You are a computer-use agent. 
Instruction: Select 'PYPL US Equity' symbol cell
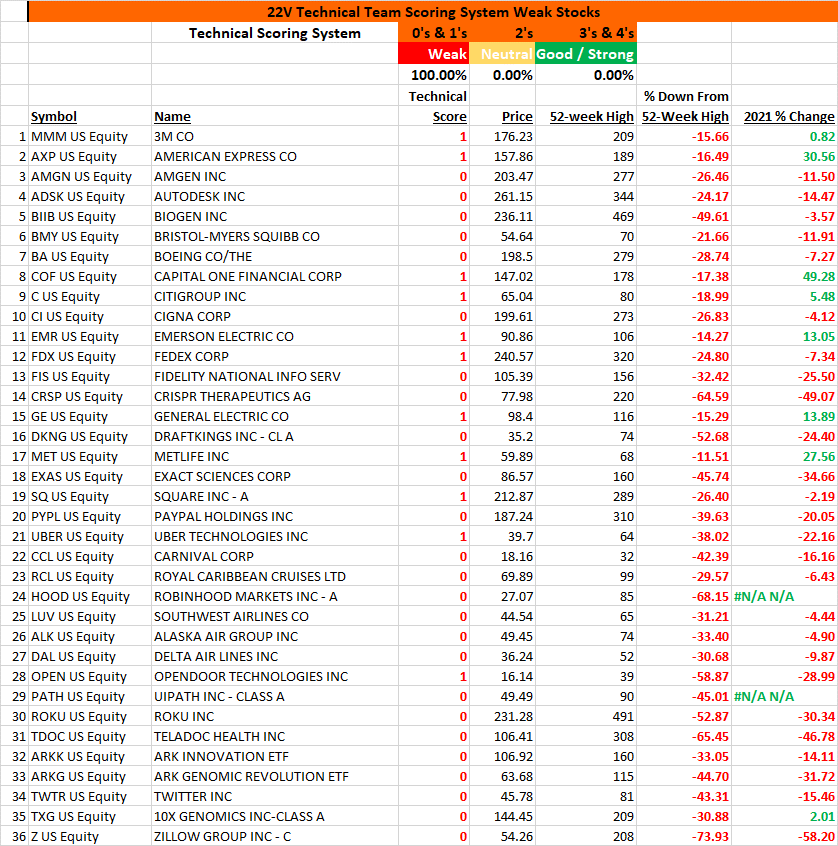pyautogui.click(x=90, y=516)
